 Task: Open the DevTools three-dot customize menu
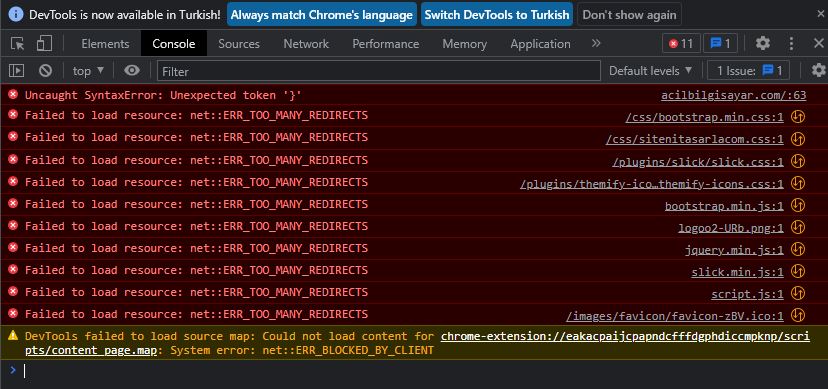coord(791,44)
